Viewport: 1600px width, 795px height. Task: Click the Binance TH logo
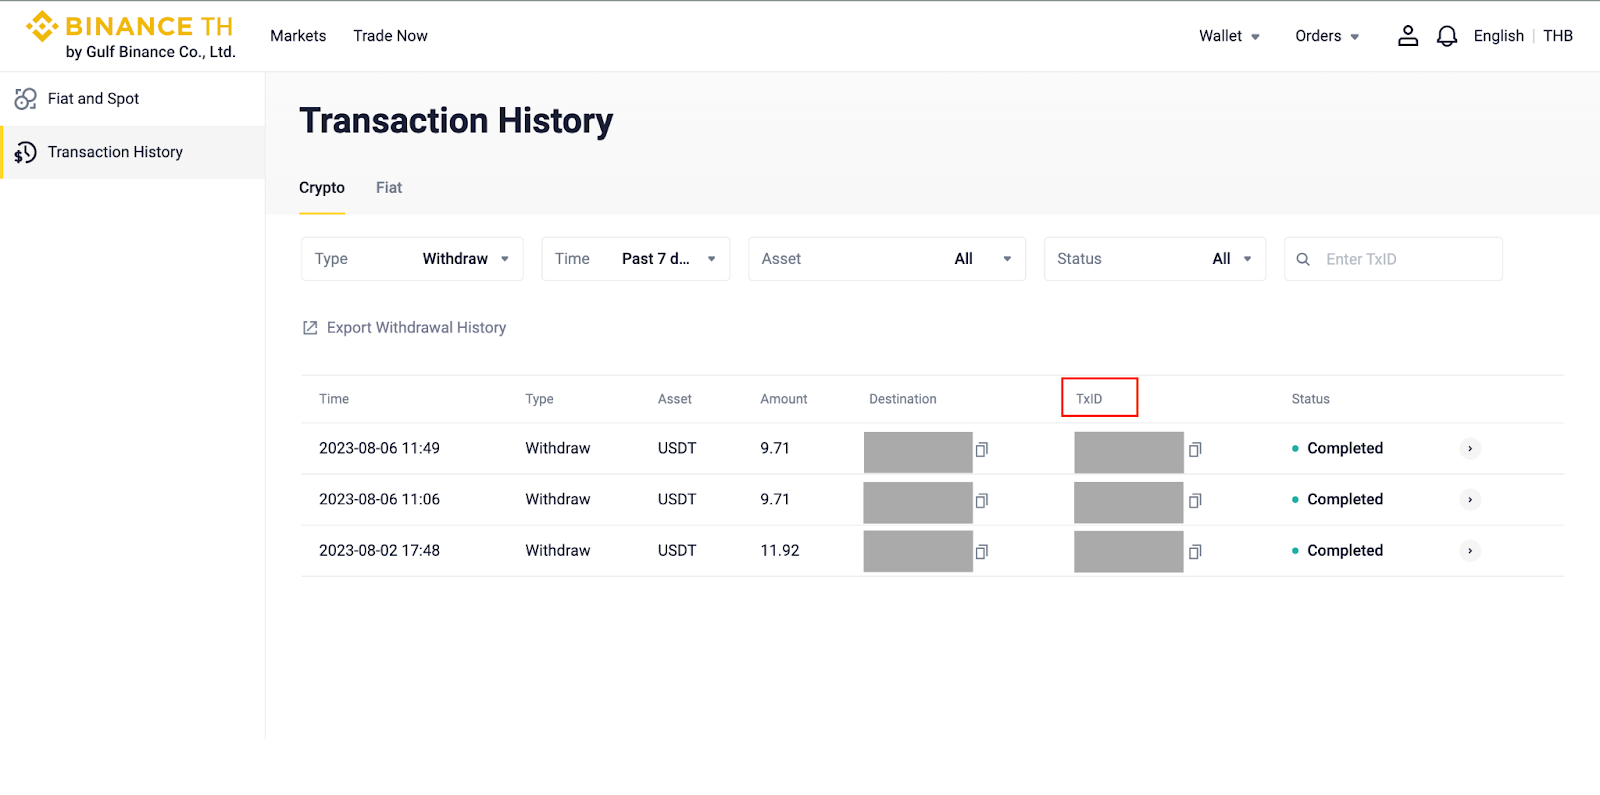pos(130,36)
